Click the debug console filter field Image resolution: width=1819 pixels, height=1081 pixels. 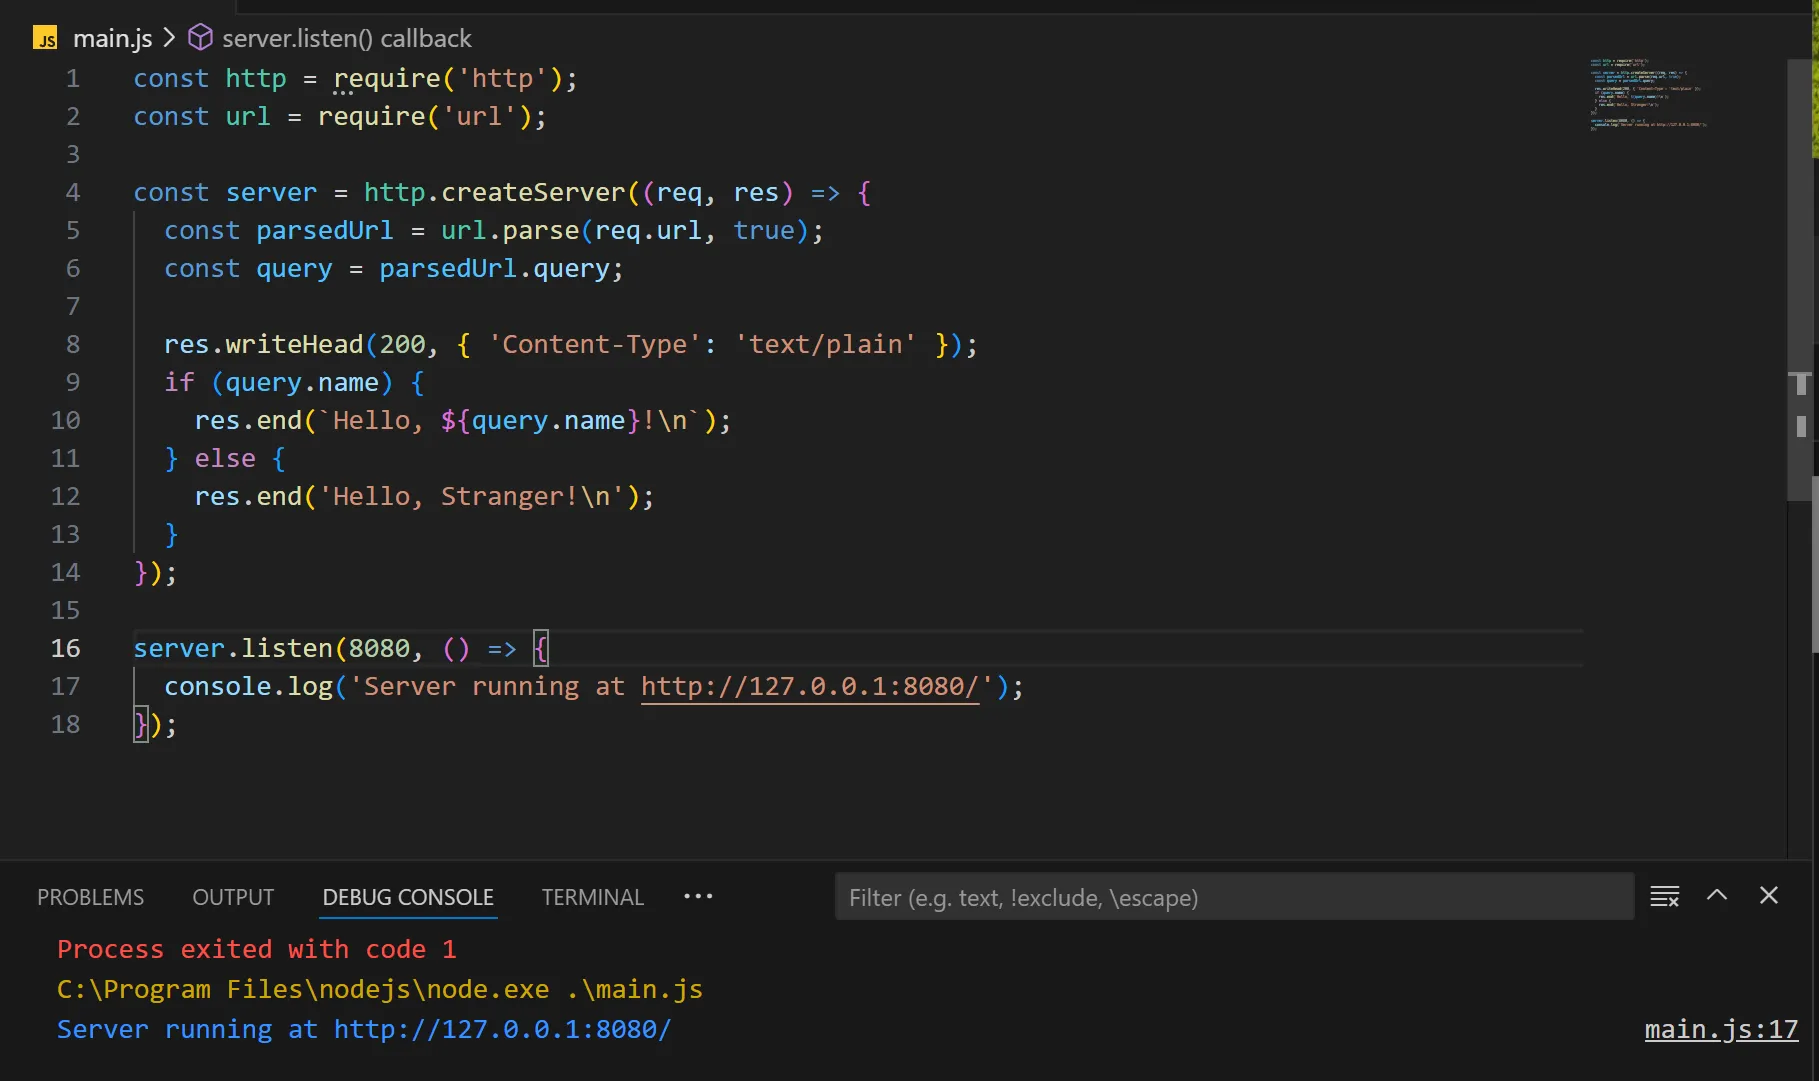coord(1234,897)
